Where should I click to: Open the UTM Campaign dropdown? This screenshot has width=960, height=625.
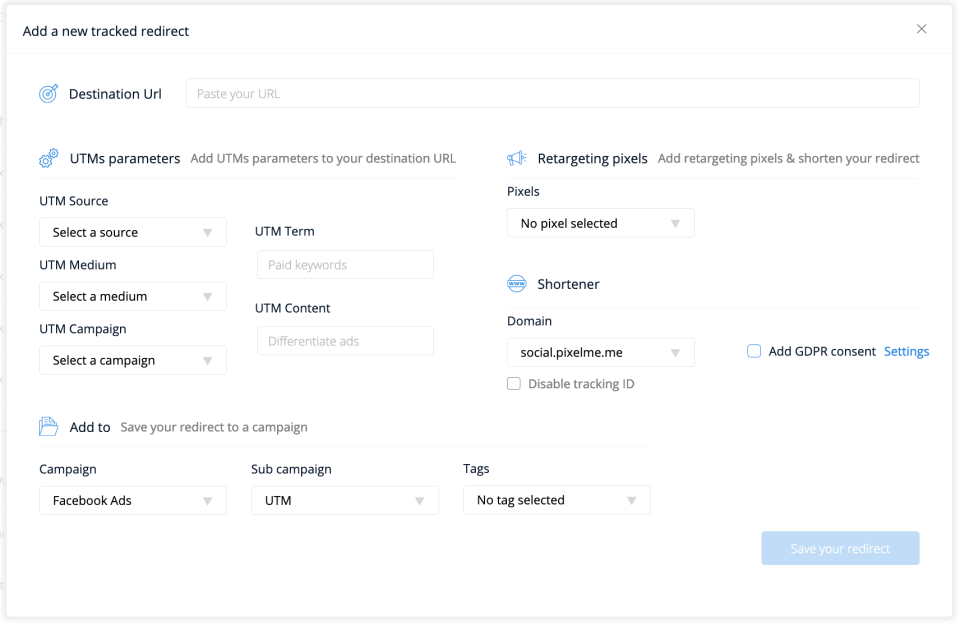pyautogui.click(x=133, y=360)
